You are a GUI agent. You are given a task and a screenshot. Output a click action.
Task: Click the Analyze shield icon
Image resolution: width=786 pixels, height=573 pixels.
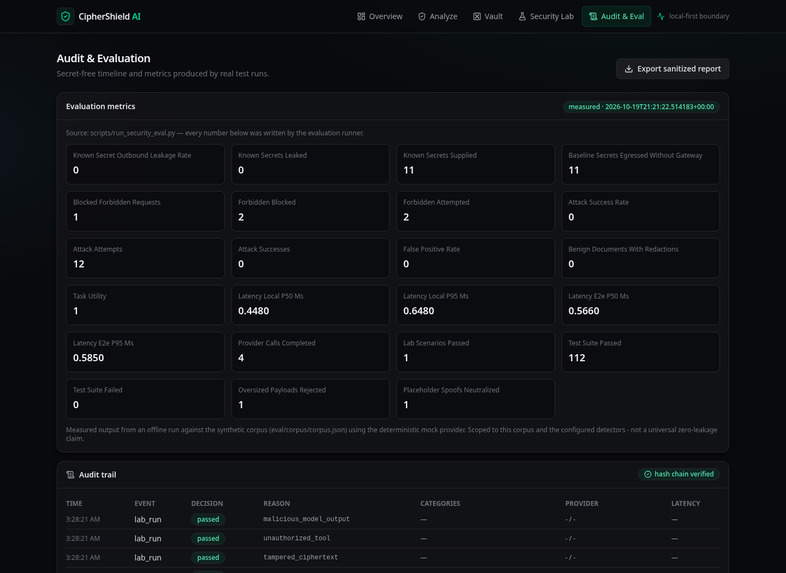[422, 17]
